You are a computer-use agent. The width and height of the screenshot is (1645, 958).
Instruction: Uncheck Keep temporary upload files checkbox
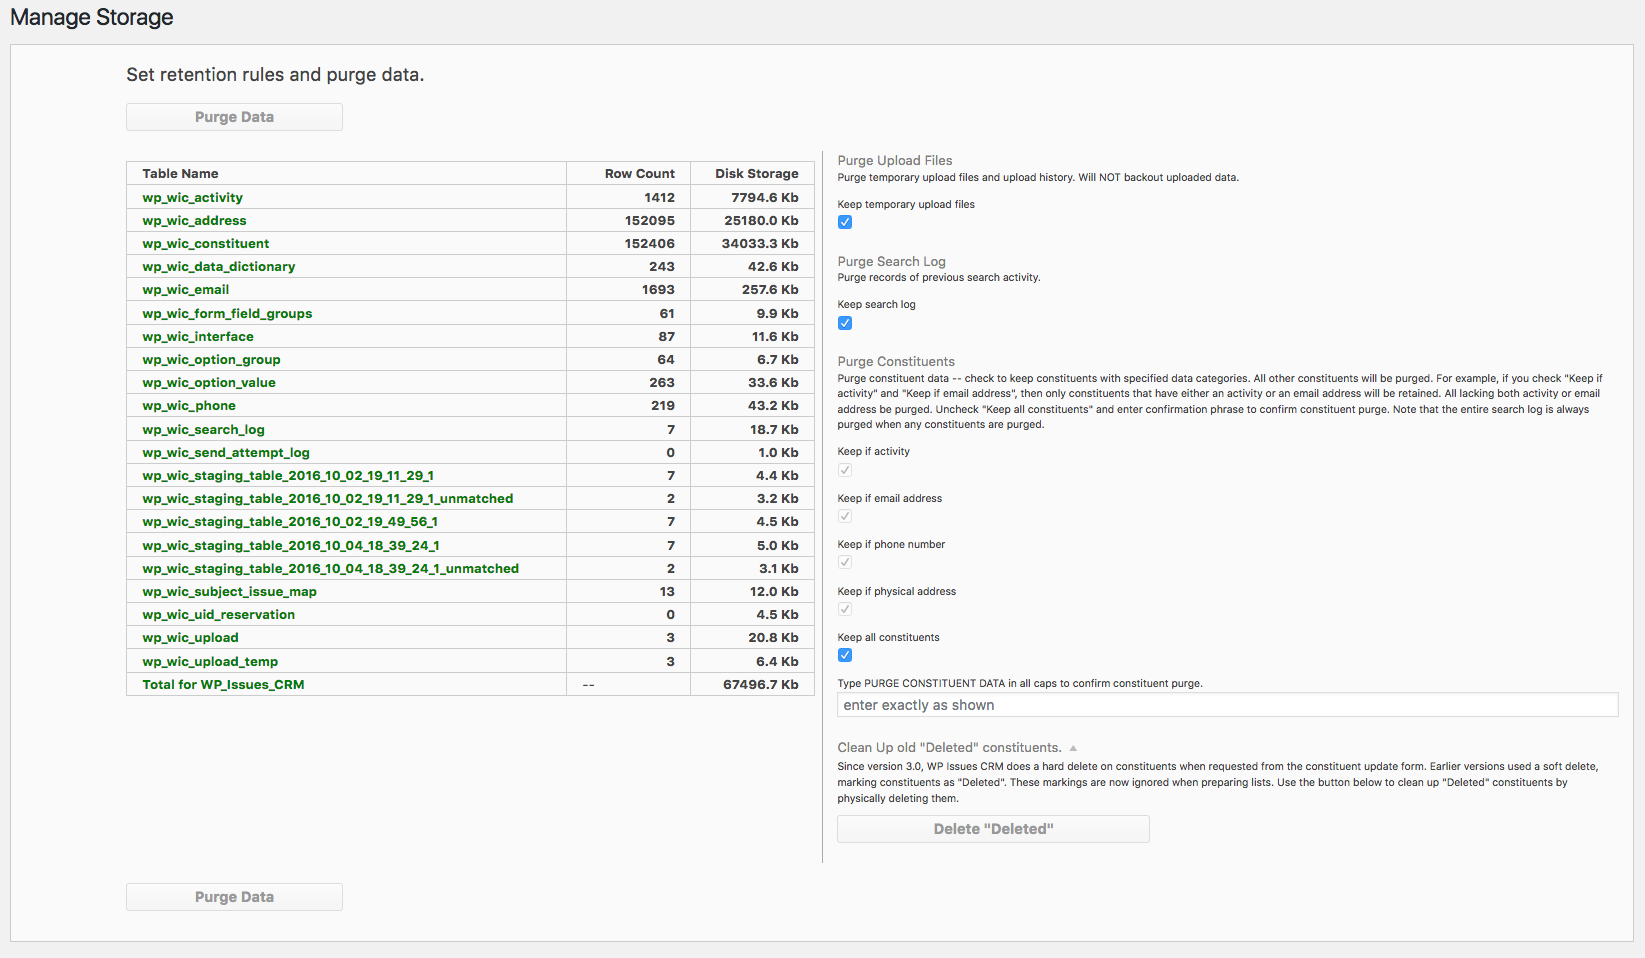pos(845,222)
